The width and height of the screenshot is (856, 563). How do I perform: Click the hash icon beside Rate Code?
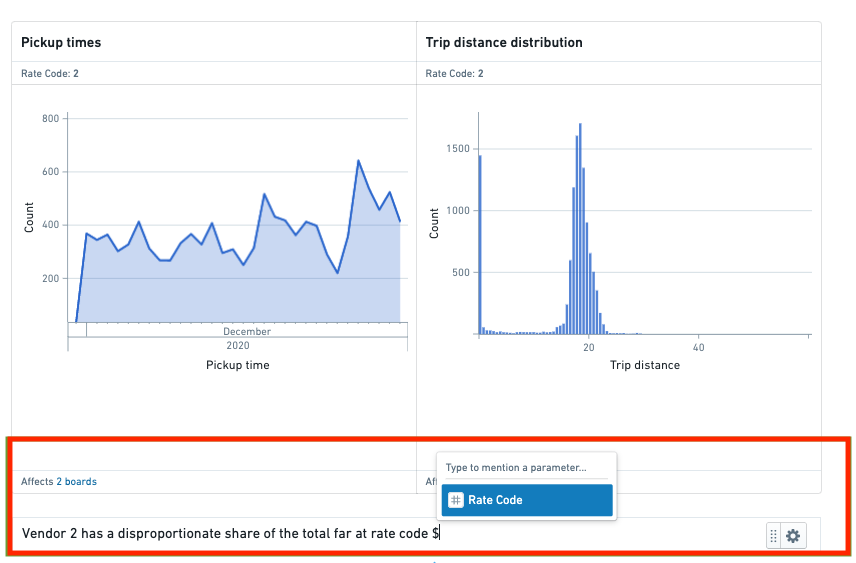pyautogui.click(x=456, y=500)
